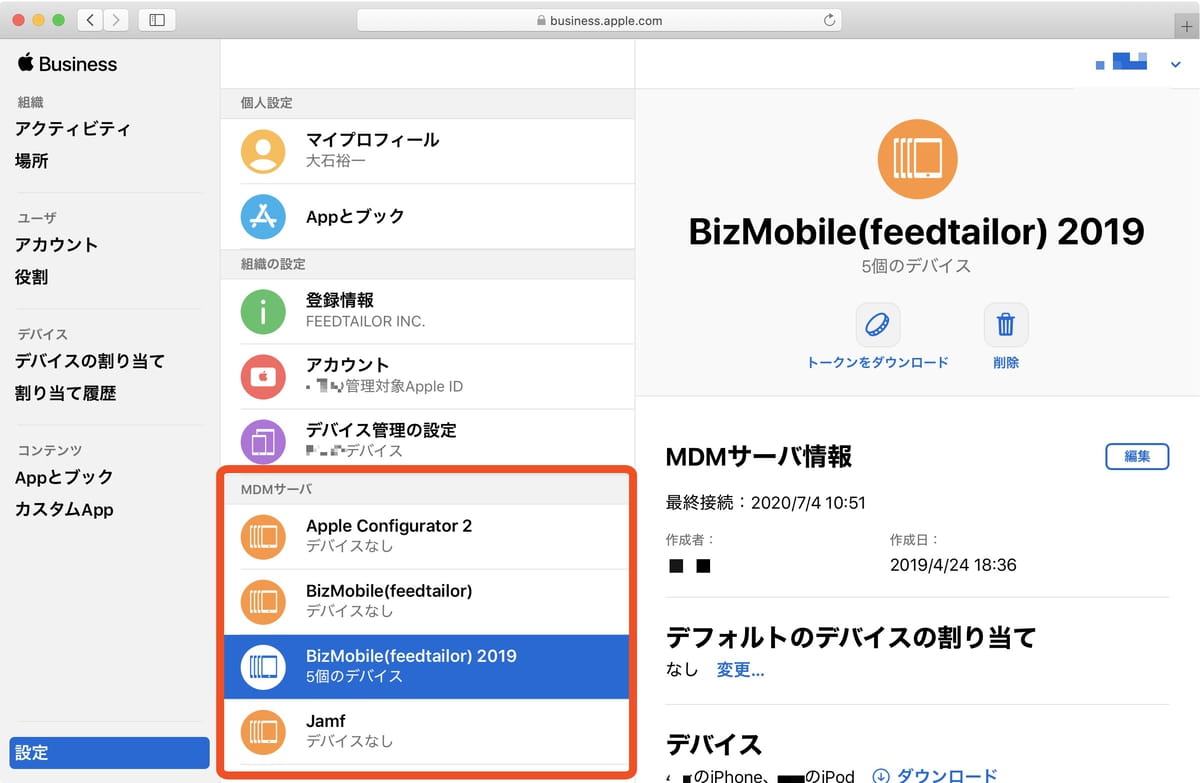1200x783 pixels.
Task: Select the Jamf MDM server row
Action: (x=426, y=732)
